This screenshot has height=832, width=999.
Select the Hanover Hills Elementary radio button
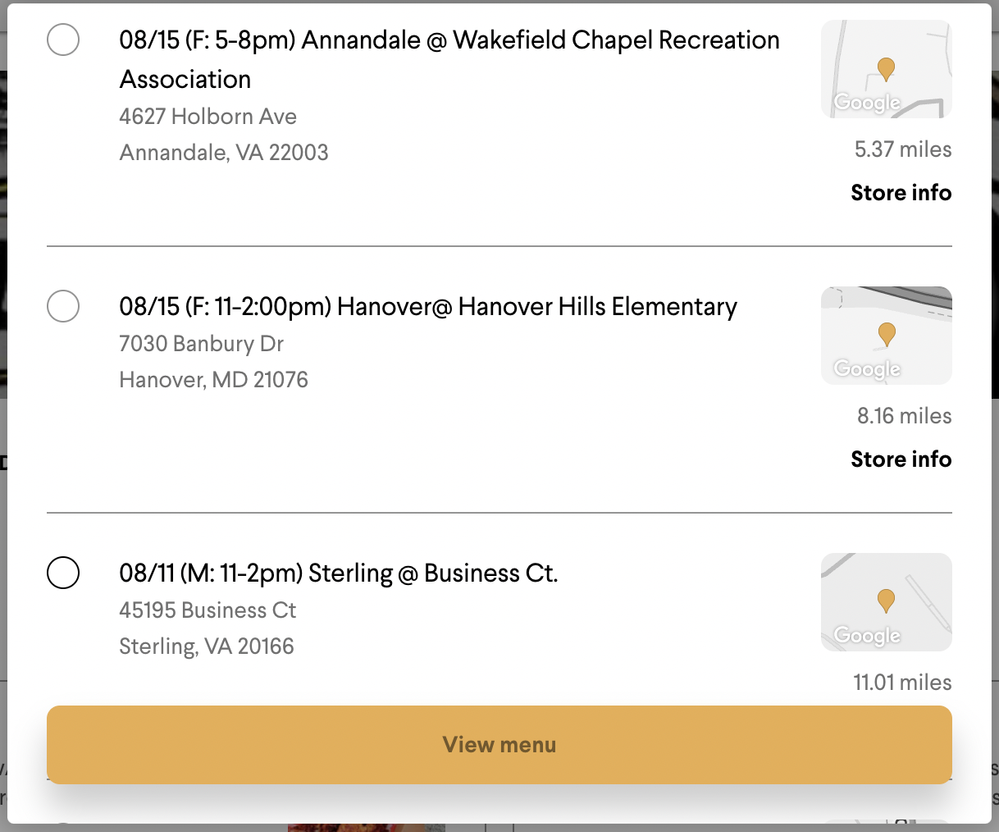(63, 306)
